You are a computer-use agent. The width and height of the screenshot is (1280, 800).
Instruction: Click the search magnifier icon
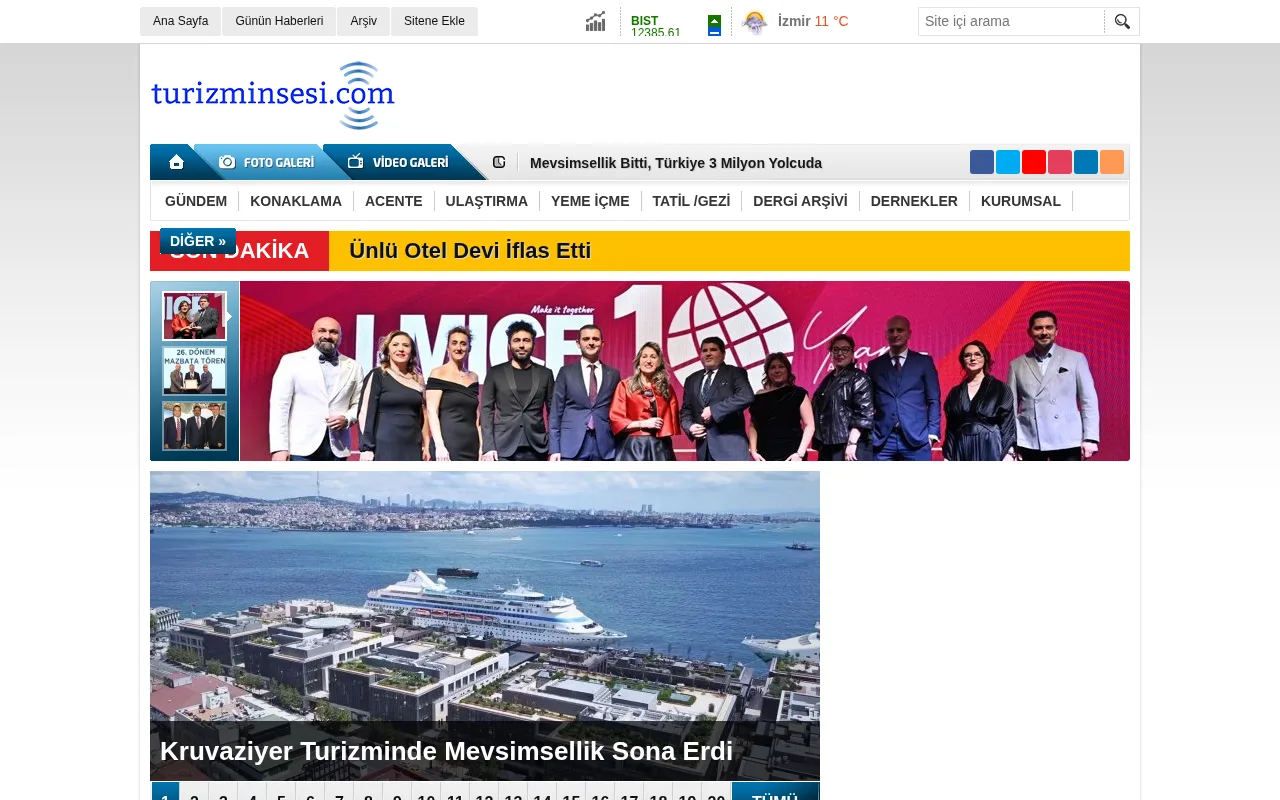click(x=1121, y=21)
